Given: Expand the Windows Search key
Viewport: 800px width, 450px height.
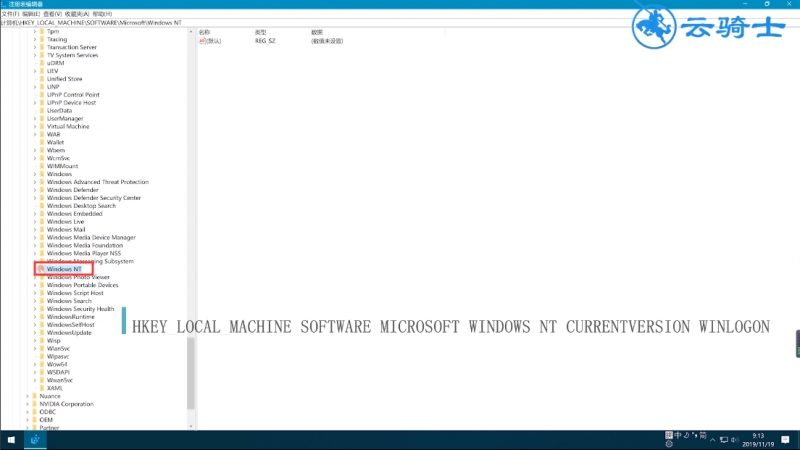Looking at the screenshot, I should pyautogui.click(x=35, y=301).
